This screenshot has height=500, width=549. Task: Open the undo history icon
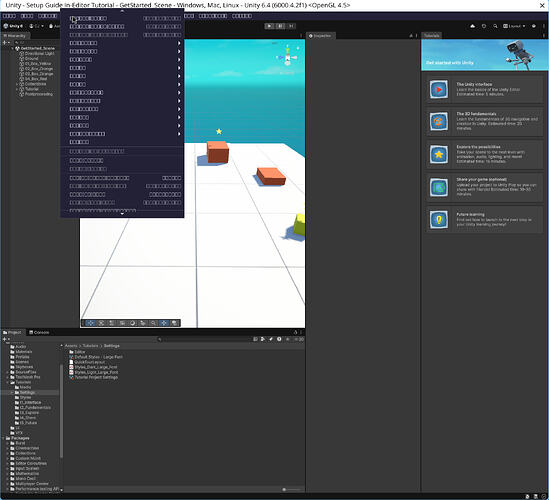(x=484, y=26)
